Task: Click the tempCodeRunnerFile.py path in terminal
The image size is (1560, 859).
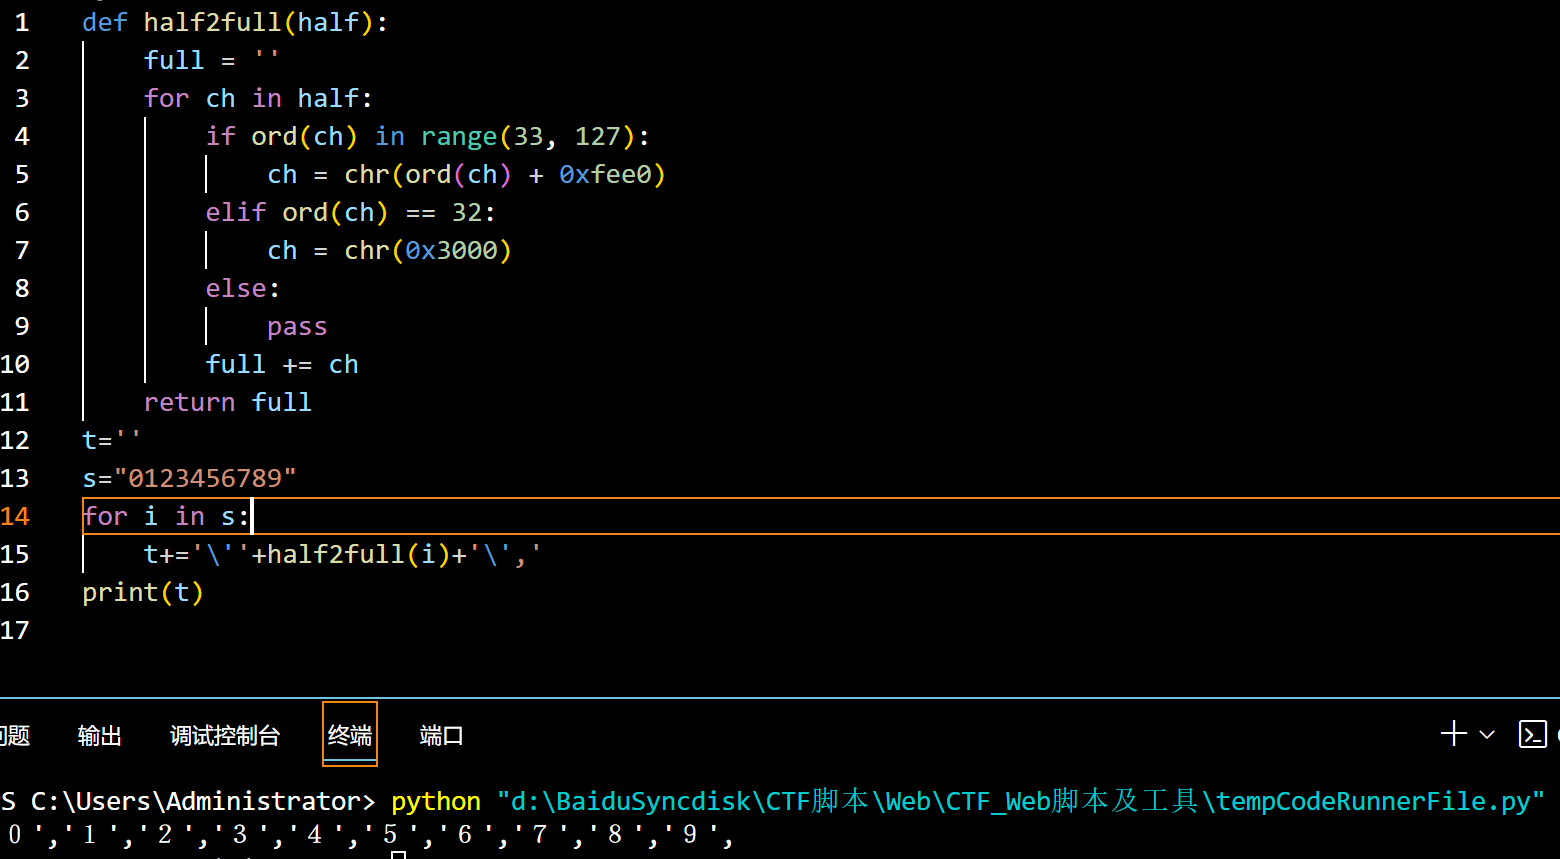Action: point(1019,802)
